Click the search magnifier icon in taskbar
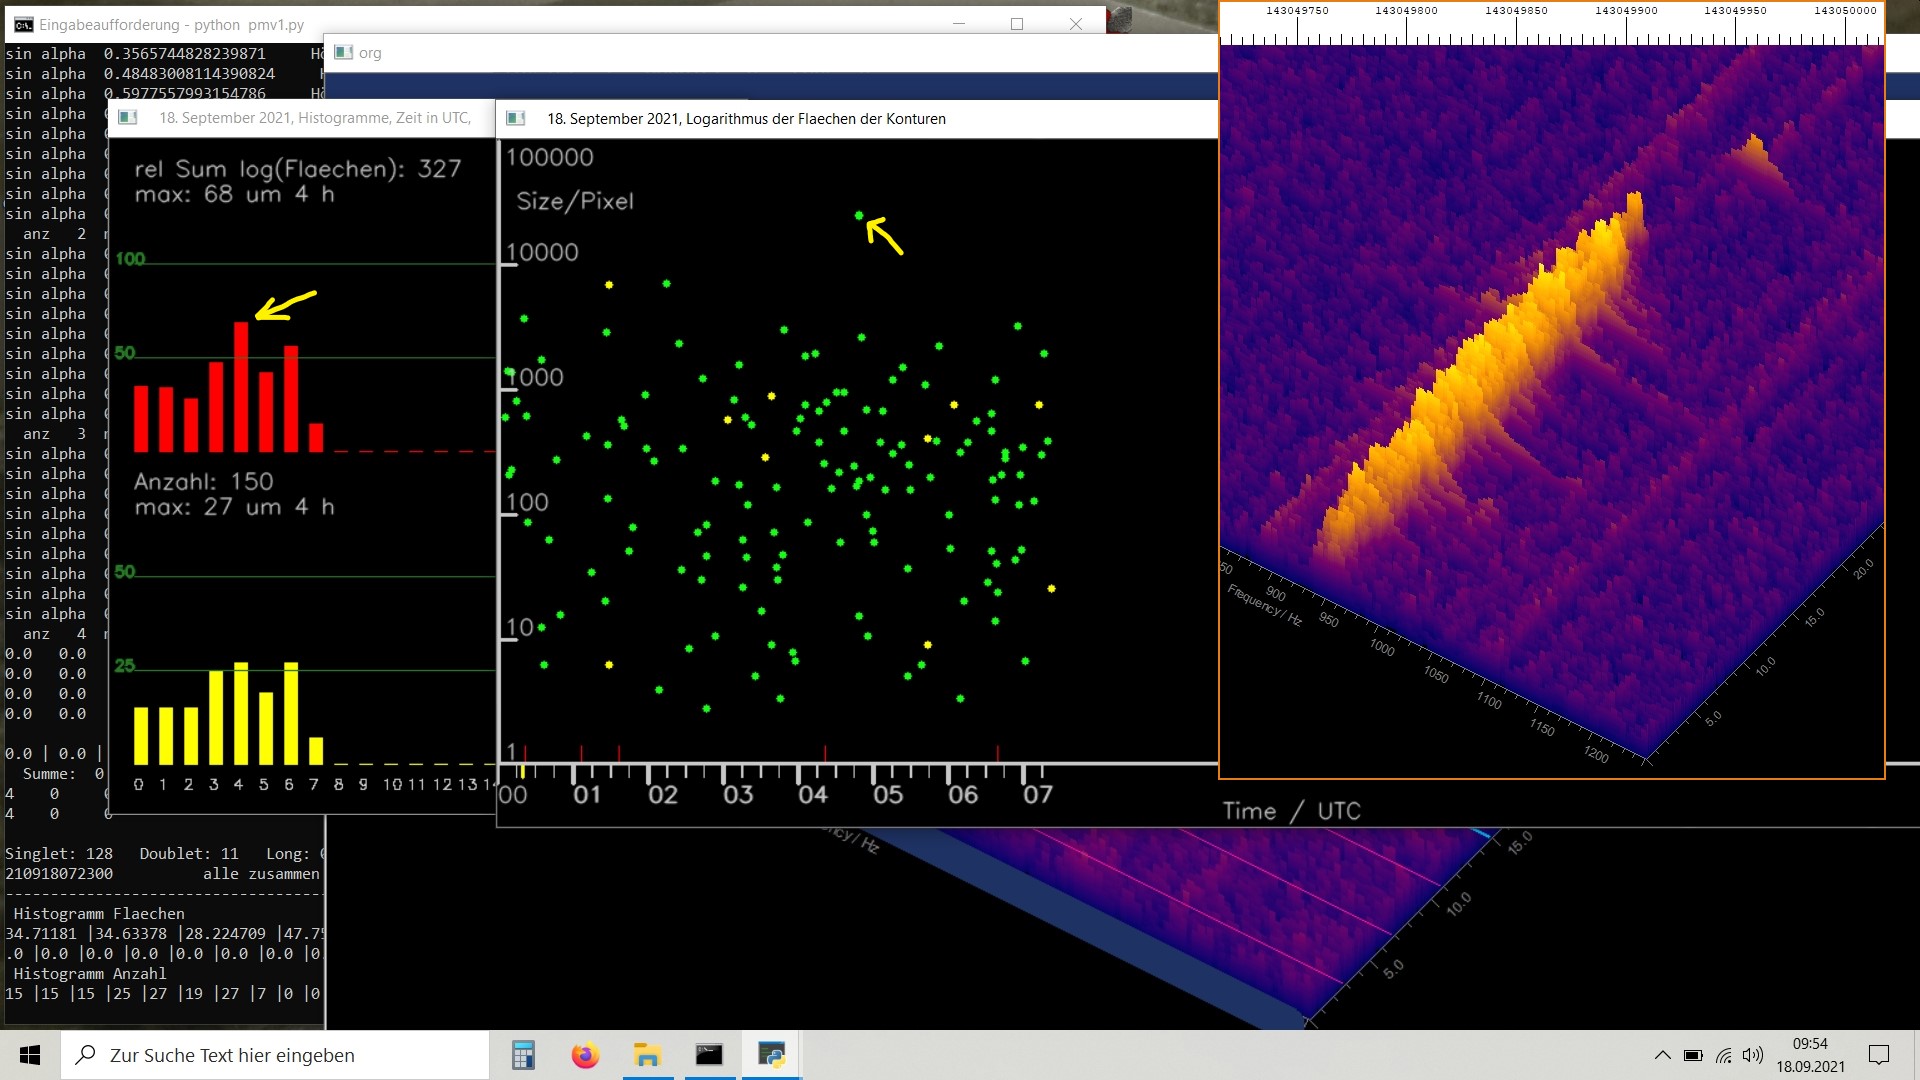Viewport: 1920px width, 1080px height. [x=87, y=1055]
